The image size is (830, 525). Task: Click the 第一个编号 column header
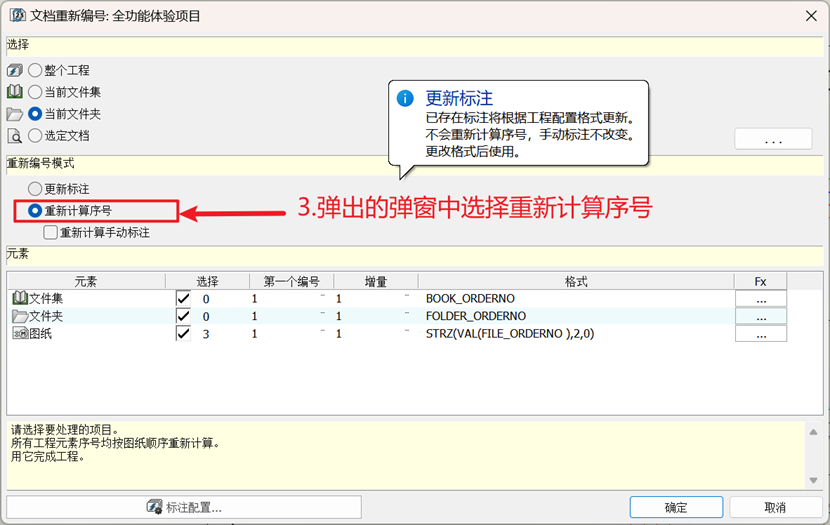[x=292, y=281]
